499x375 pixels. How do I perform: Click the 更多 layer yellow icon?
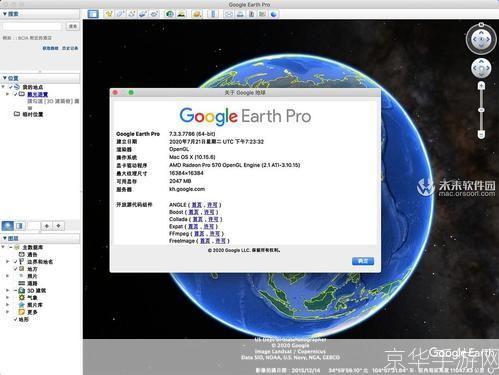(22, 312)
